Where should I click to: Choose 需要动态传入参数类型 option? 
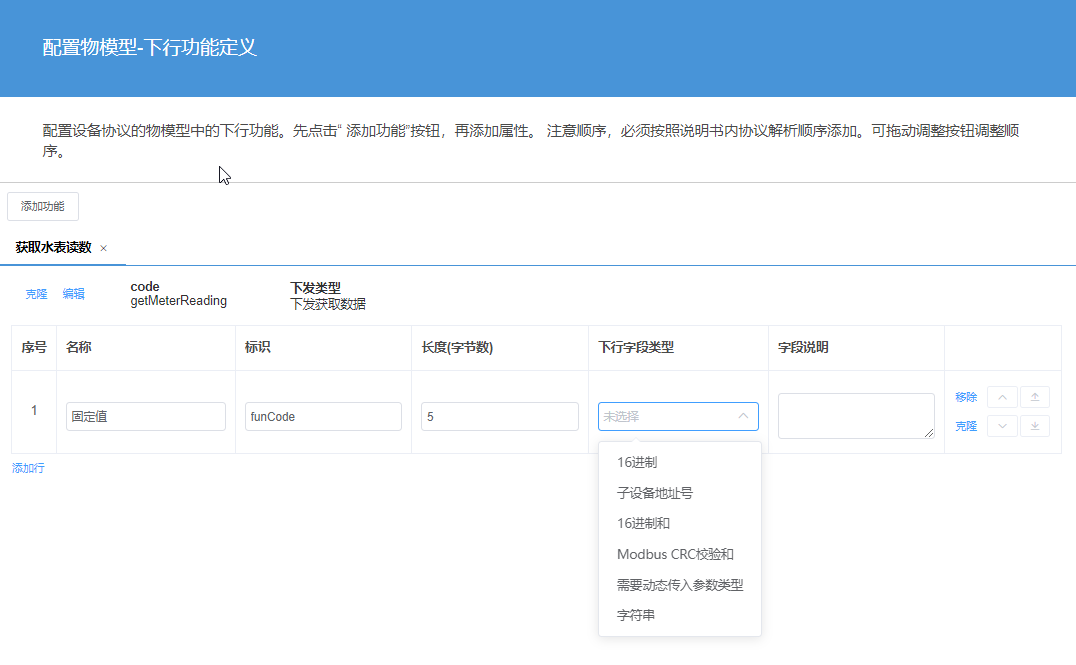pyautogui.click(x=680, y=585)
